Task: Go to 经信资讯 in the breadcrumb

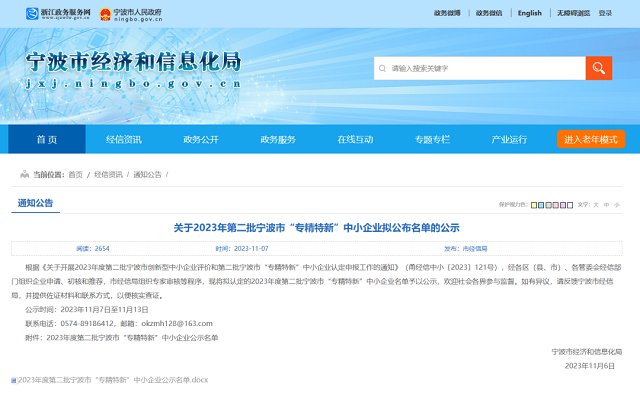Action: [108, 175]
